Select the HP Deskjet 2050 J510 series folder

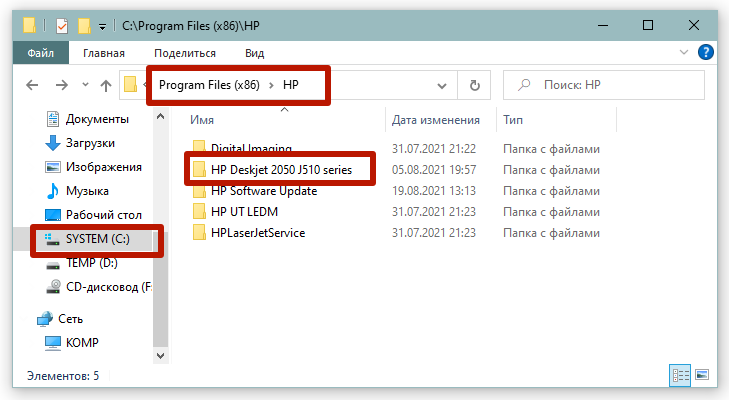click(x=281, y=170)
